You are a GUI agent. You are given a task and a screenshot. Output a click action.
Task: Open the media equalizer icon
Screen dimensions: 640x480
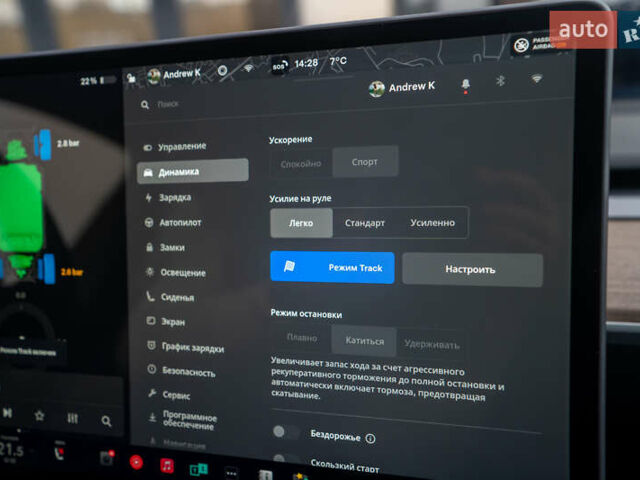pos(73,418)
